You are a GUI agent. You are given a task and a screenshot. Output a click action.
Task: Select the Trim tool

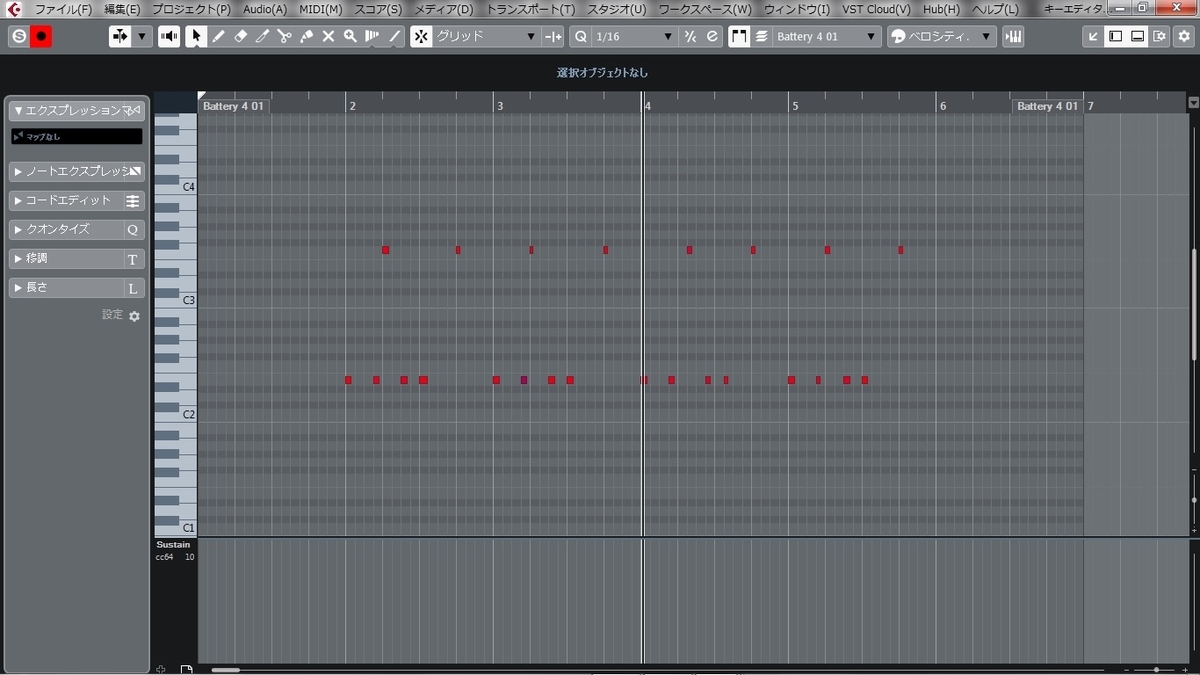tap(262, 36)
